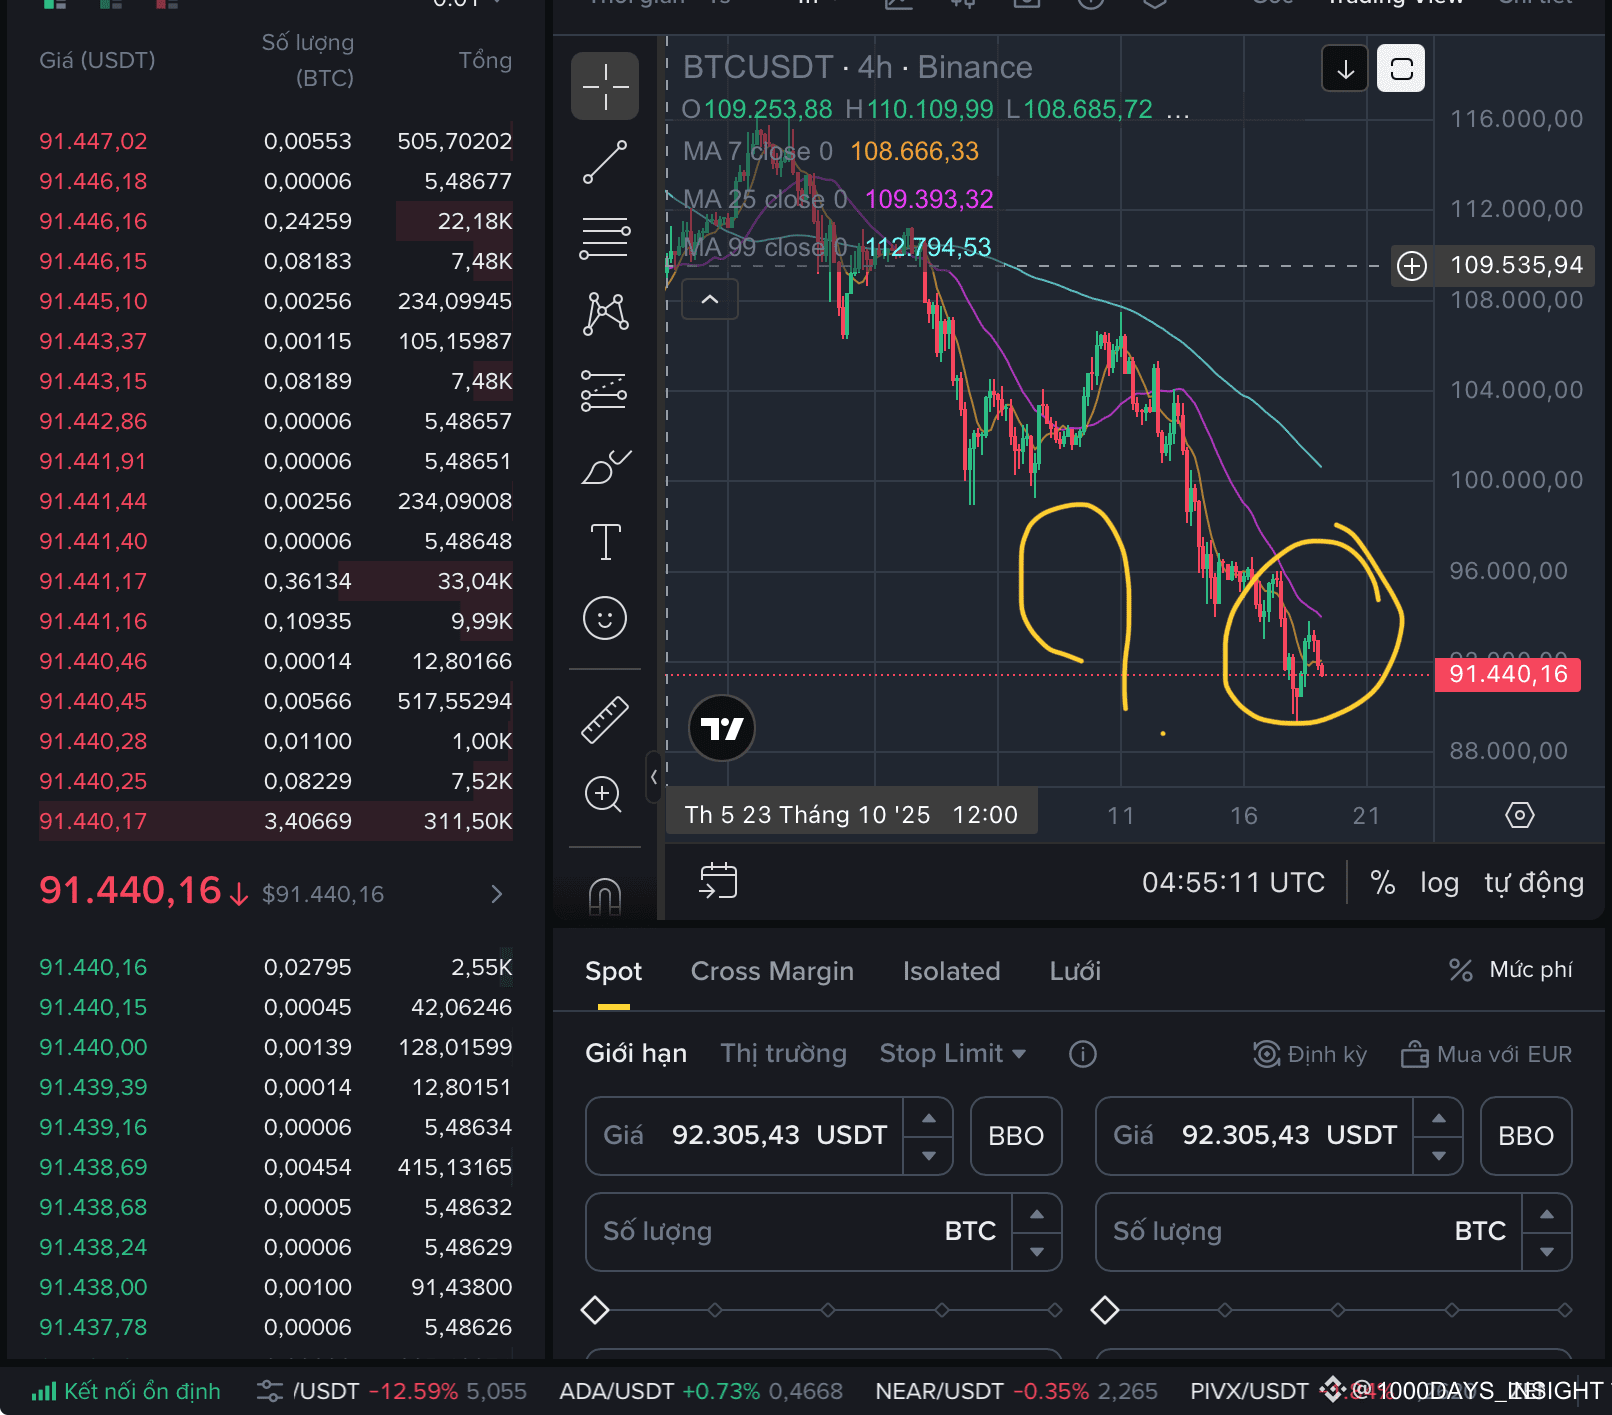The height and width of the screenshot is (1415, 1612).
Task: Select the brush drawing tool
Action: point(605,466)
